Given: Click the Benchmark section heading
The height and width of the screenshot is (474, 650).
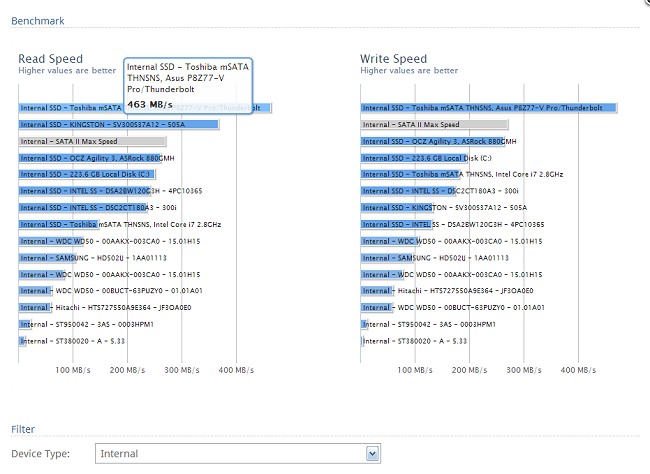Looking at the screenshot, I should coord(38,21).
